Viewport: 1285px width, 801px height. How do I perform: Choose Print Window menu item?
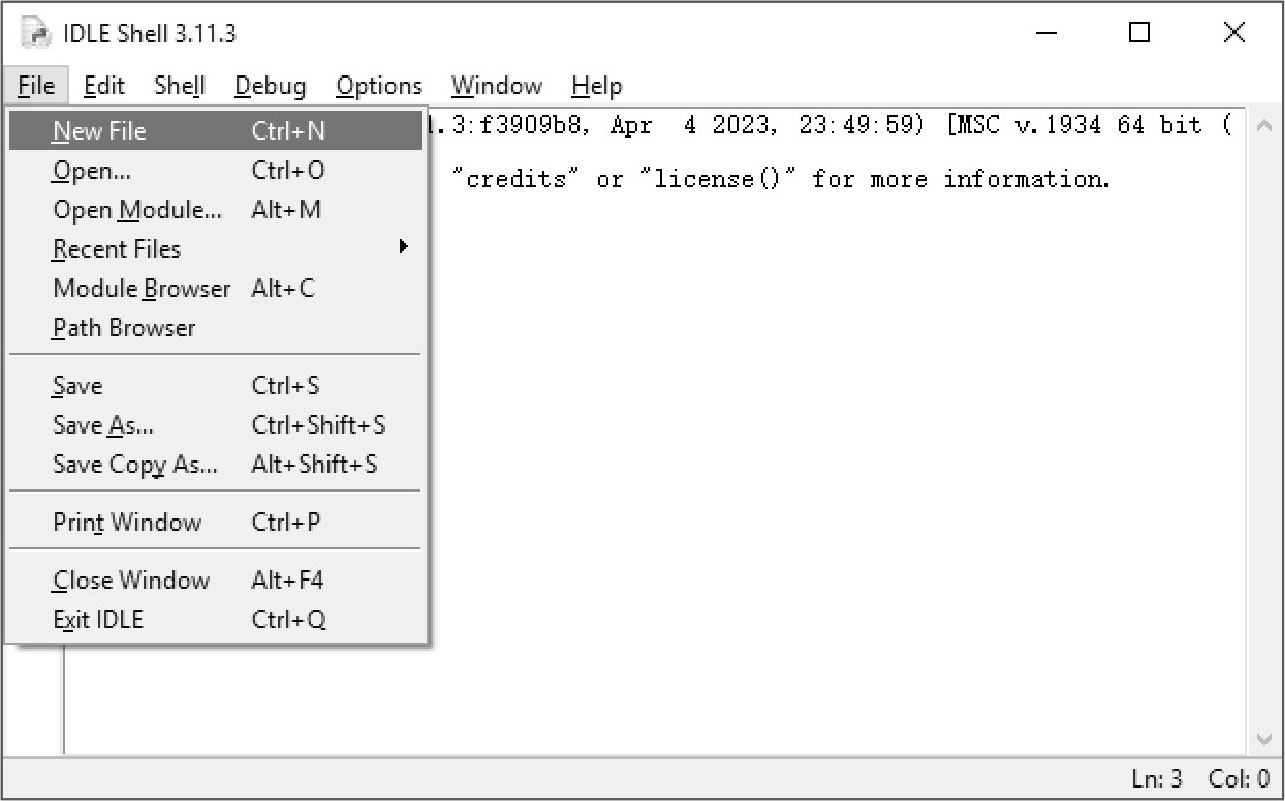click(215, 522)
